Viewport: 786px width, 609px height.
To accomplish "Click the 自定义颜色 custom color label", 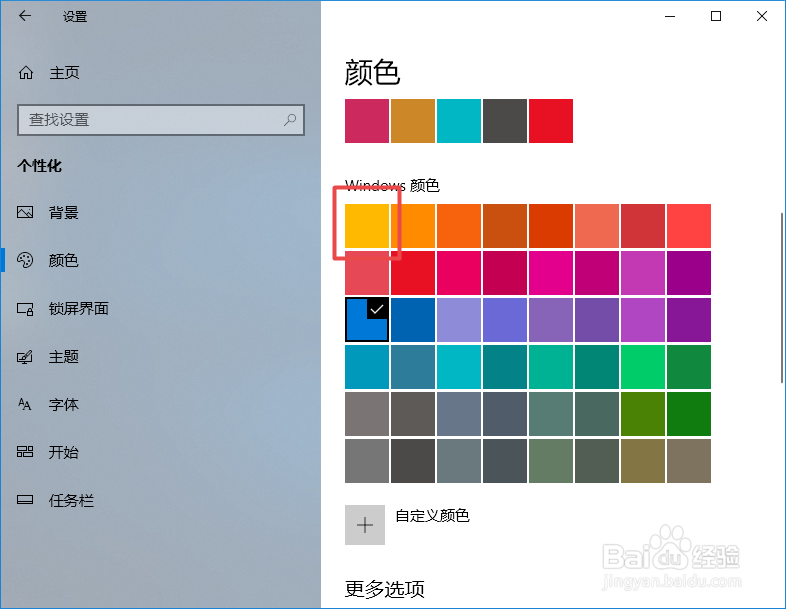I will [x=432, y=516].
